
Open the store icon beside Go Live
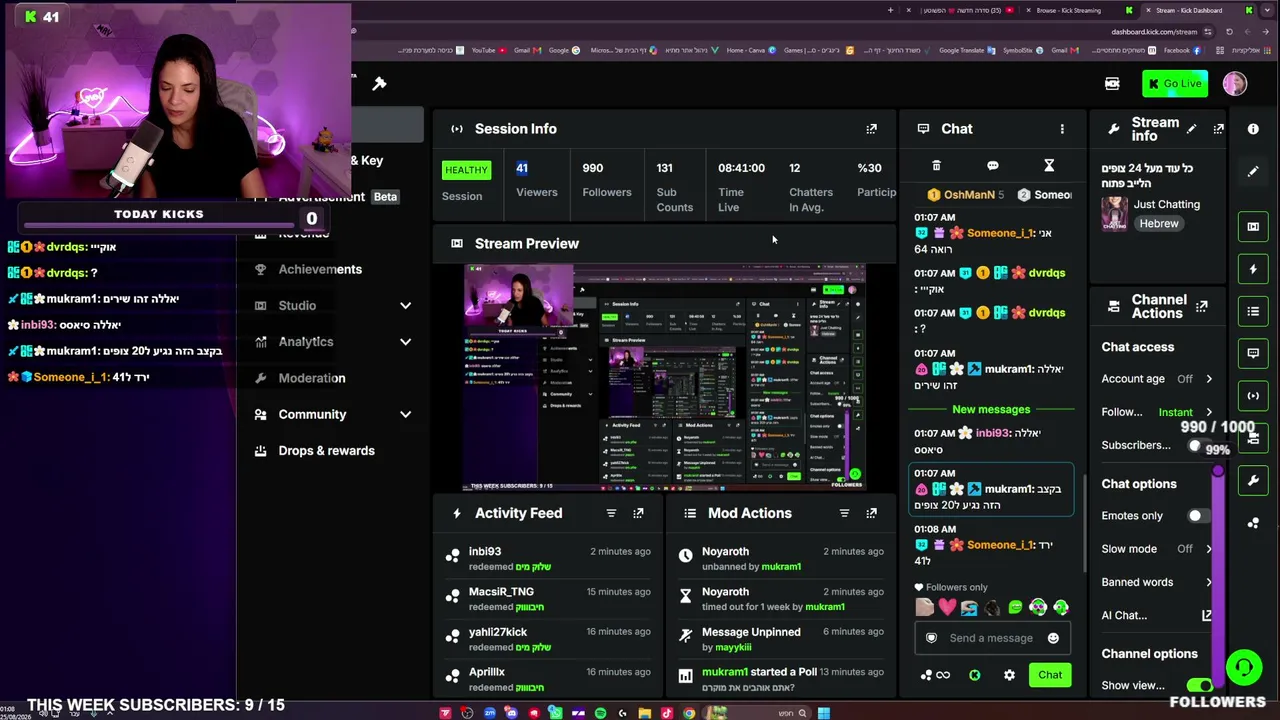point(1112,84)
